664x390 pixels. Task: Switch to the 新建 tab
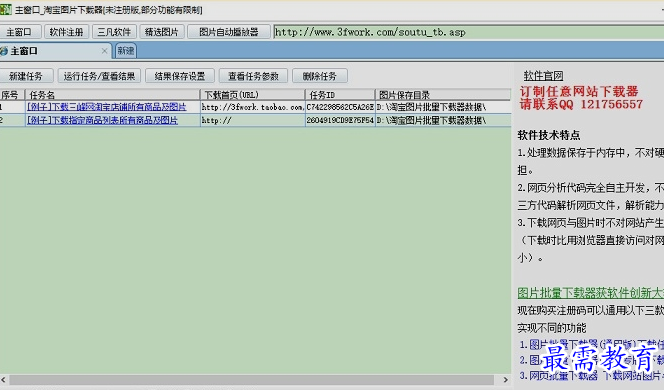pyautogui.click(x=126, y=51)
